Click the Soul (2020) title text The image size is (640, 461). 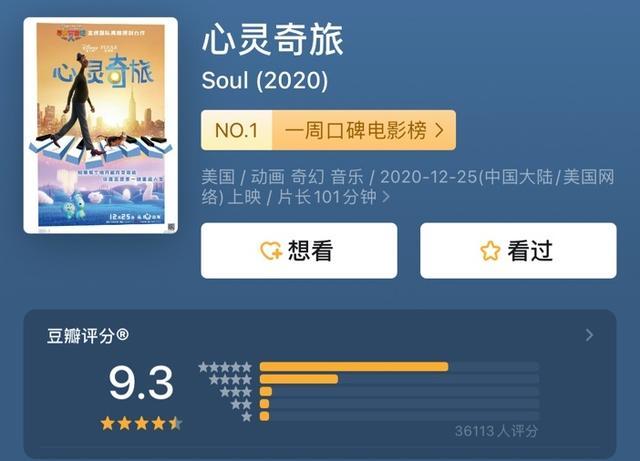(x=264, y=80)
